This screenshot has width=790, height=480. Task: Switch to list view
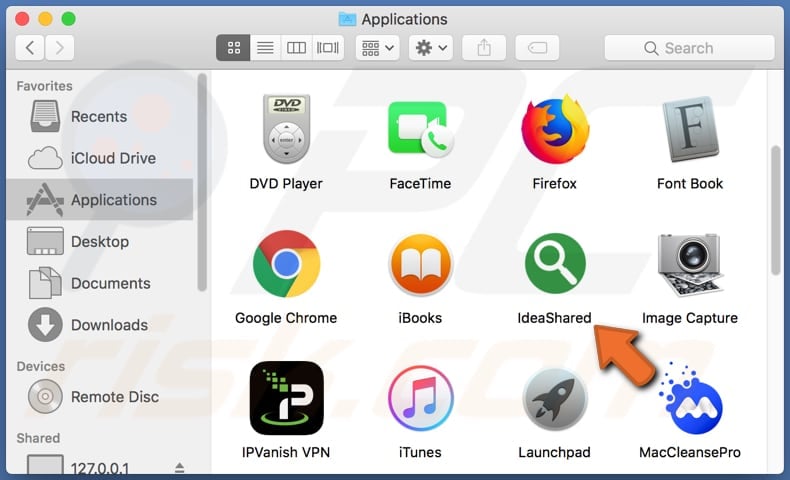pyautogui.click(x=265, y=48)
